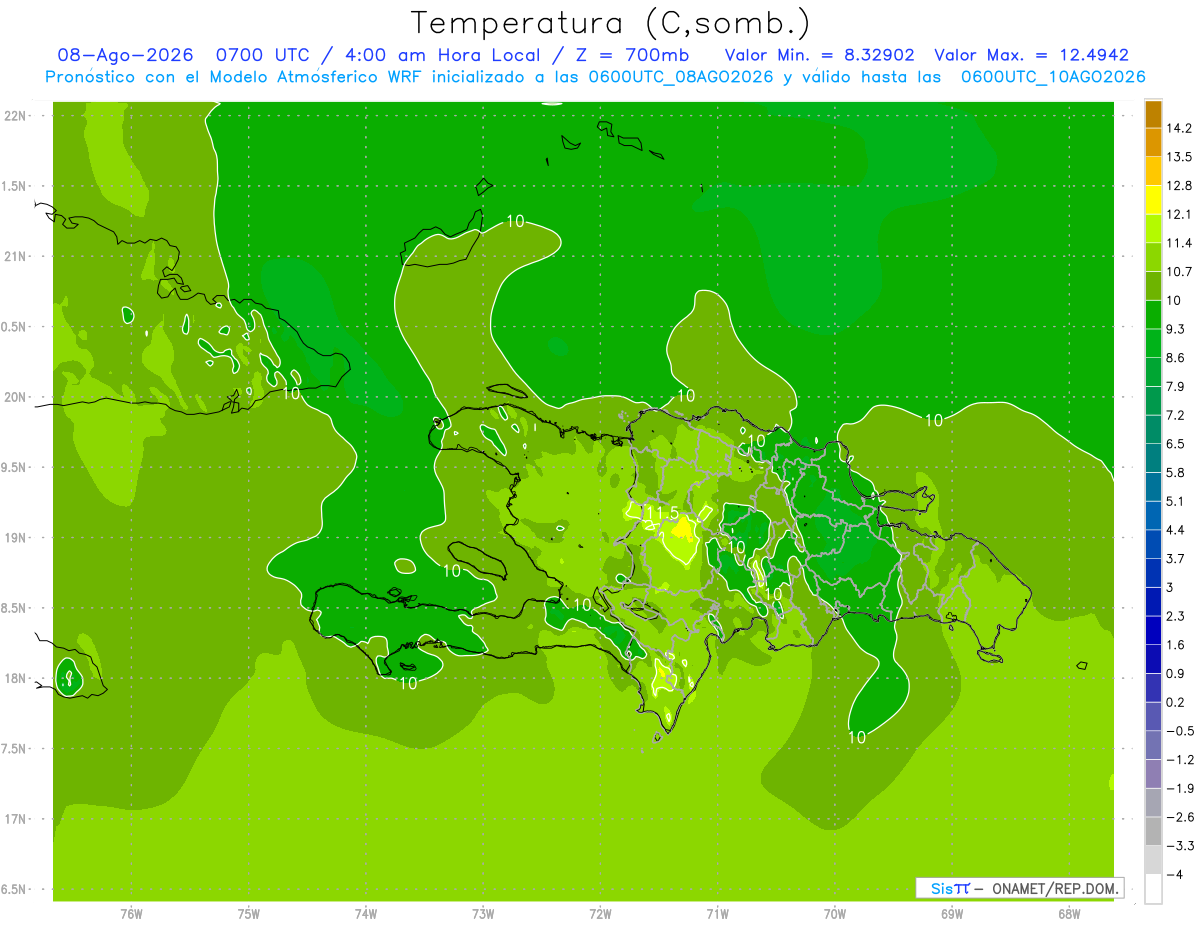The height and width of the screenshot is (927, 1200).
Task: Click the "76W" longitude label
Action: coord(131,914)
